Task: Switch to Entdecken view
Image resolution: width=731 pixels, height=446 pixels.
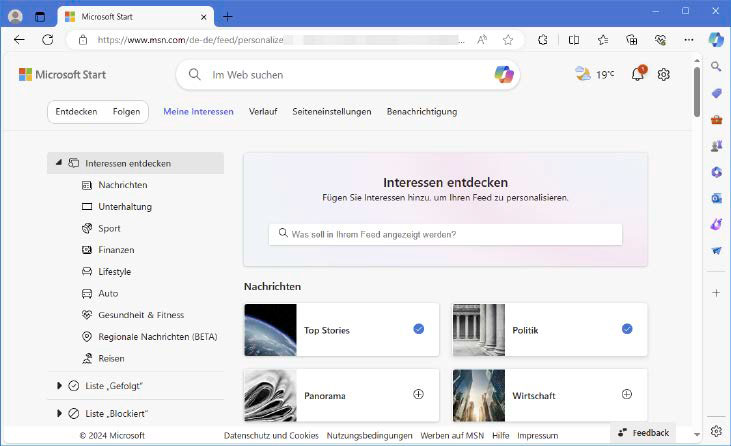Action: coord(76,112)
